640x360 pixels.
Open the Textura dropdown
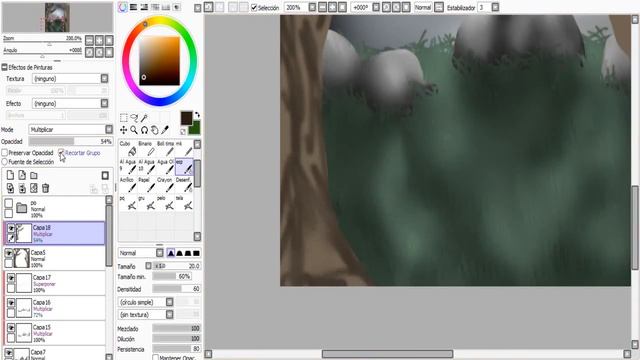(x=70, y=78)
